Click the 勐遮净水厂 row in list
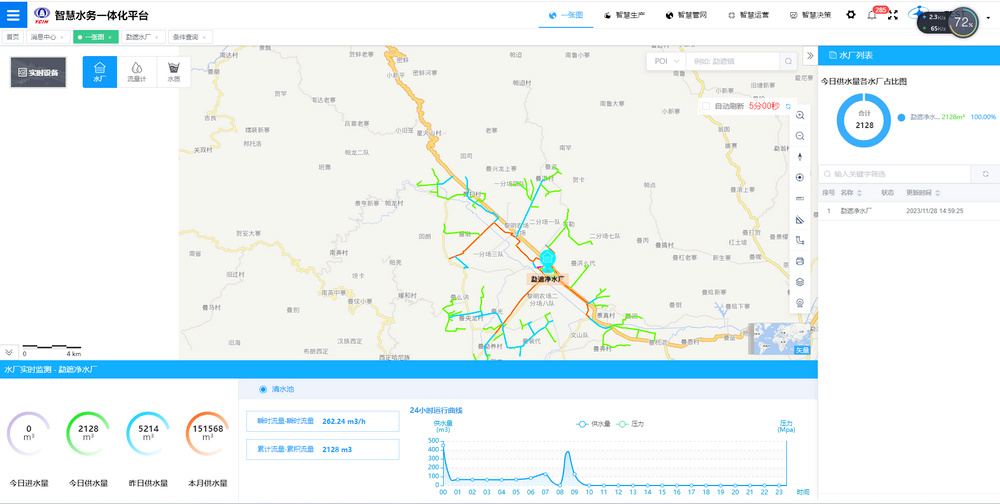Viewport: 1000px width, 504px height. click(x=856, y=211)
